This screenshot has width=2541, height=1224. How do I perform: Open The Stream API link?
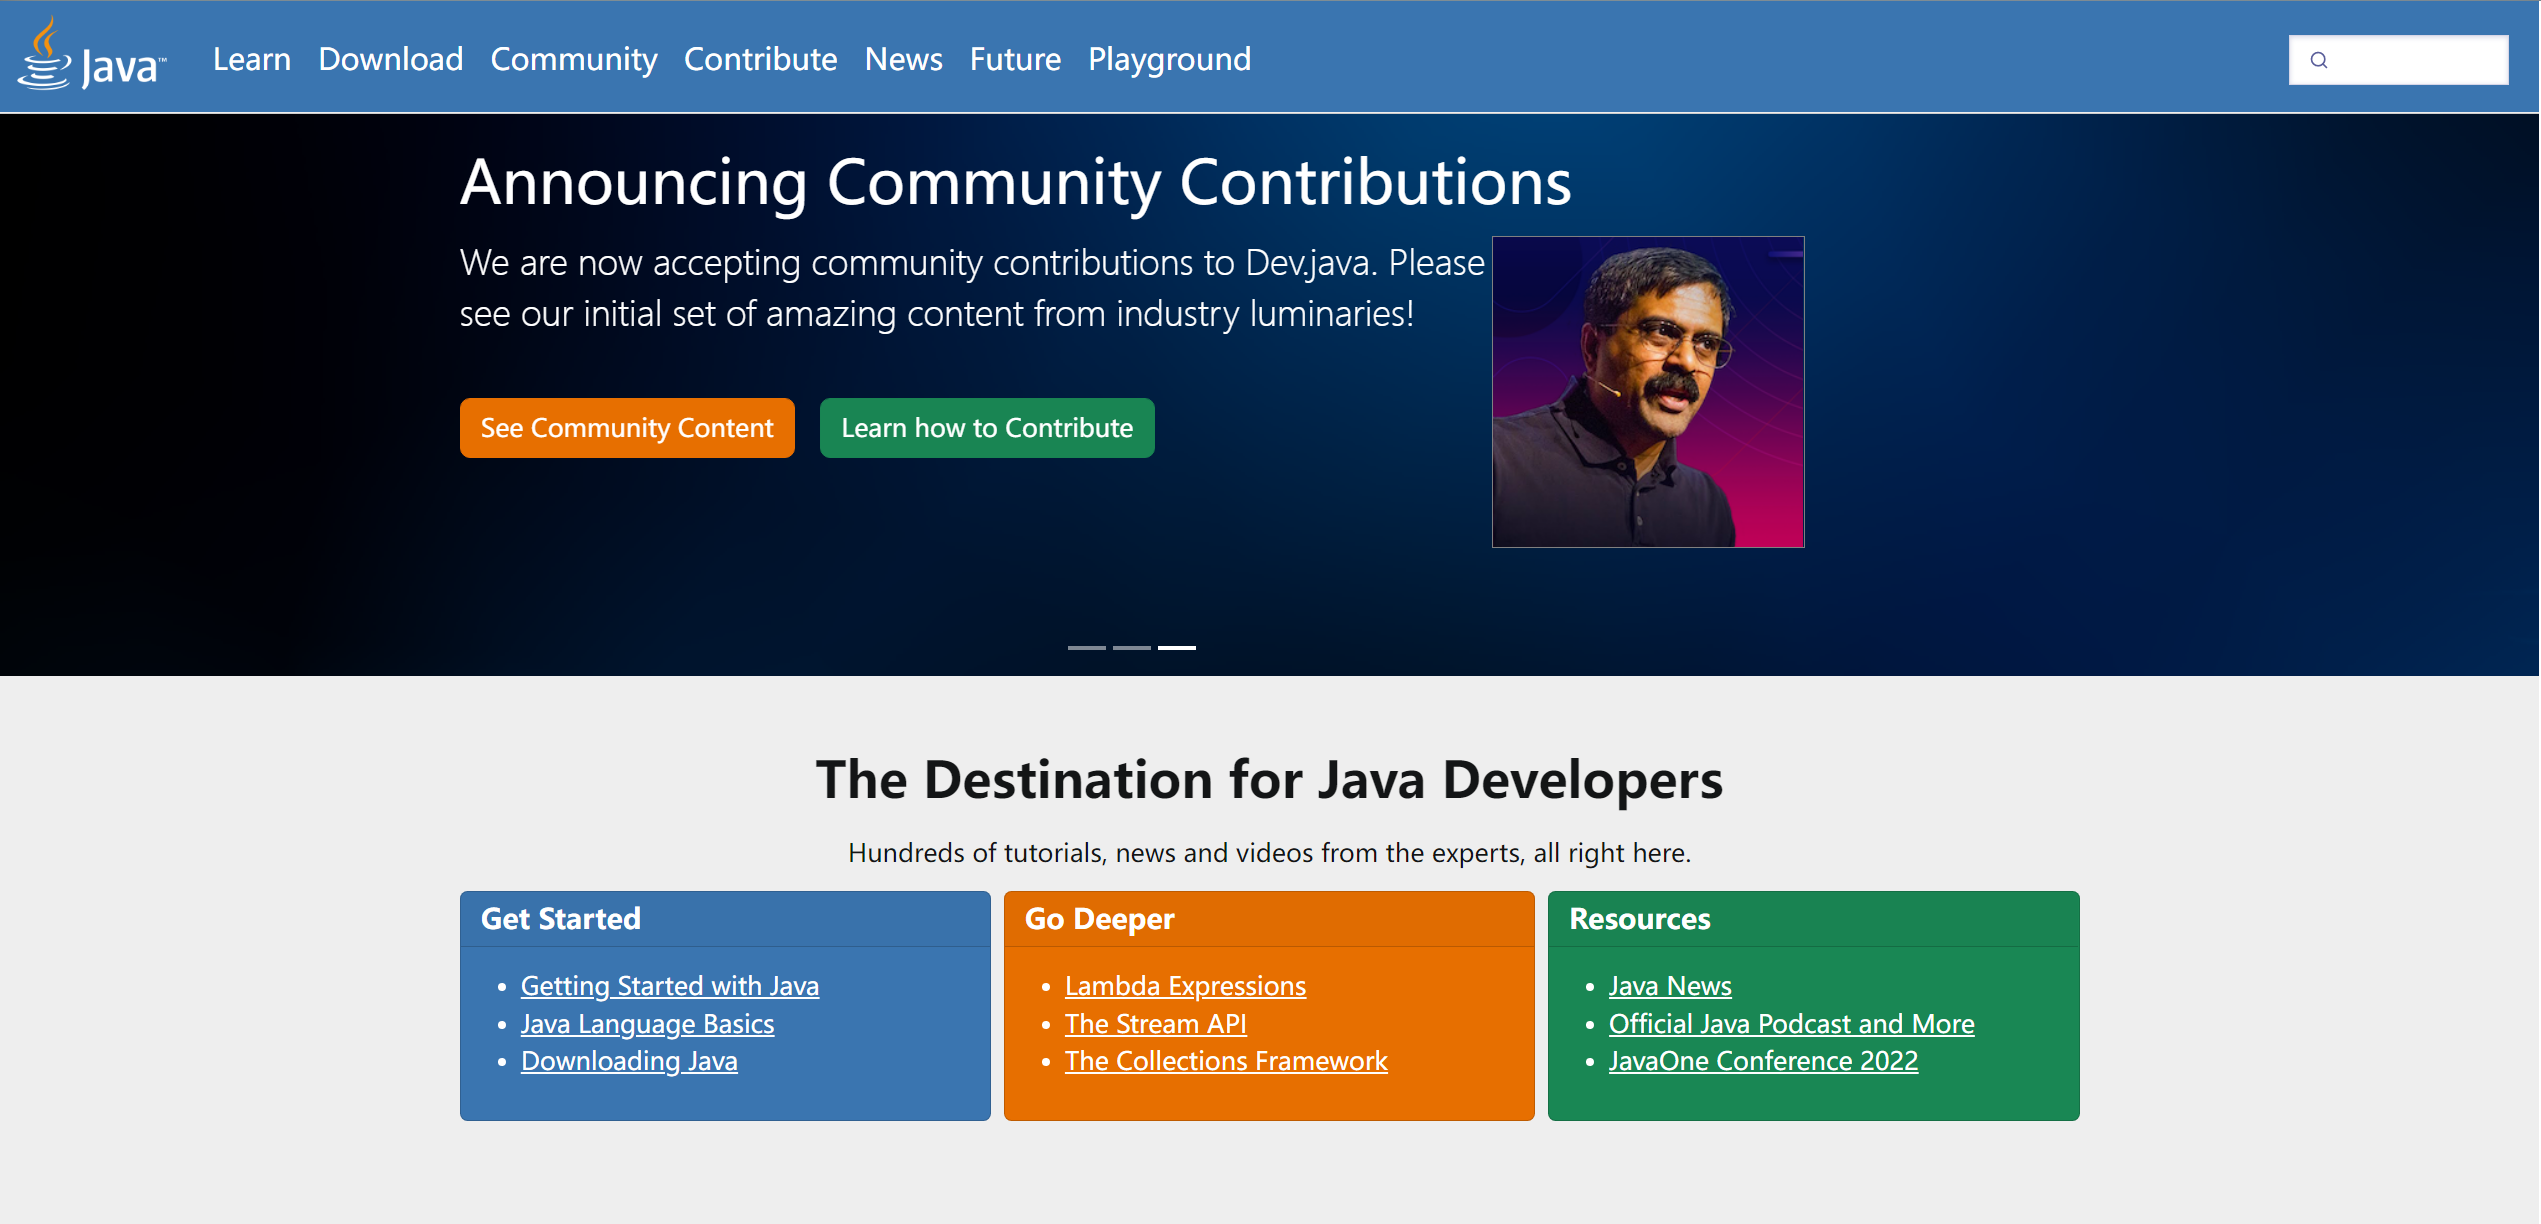(x=1155, y=1024)
